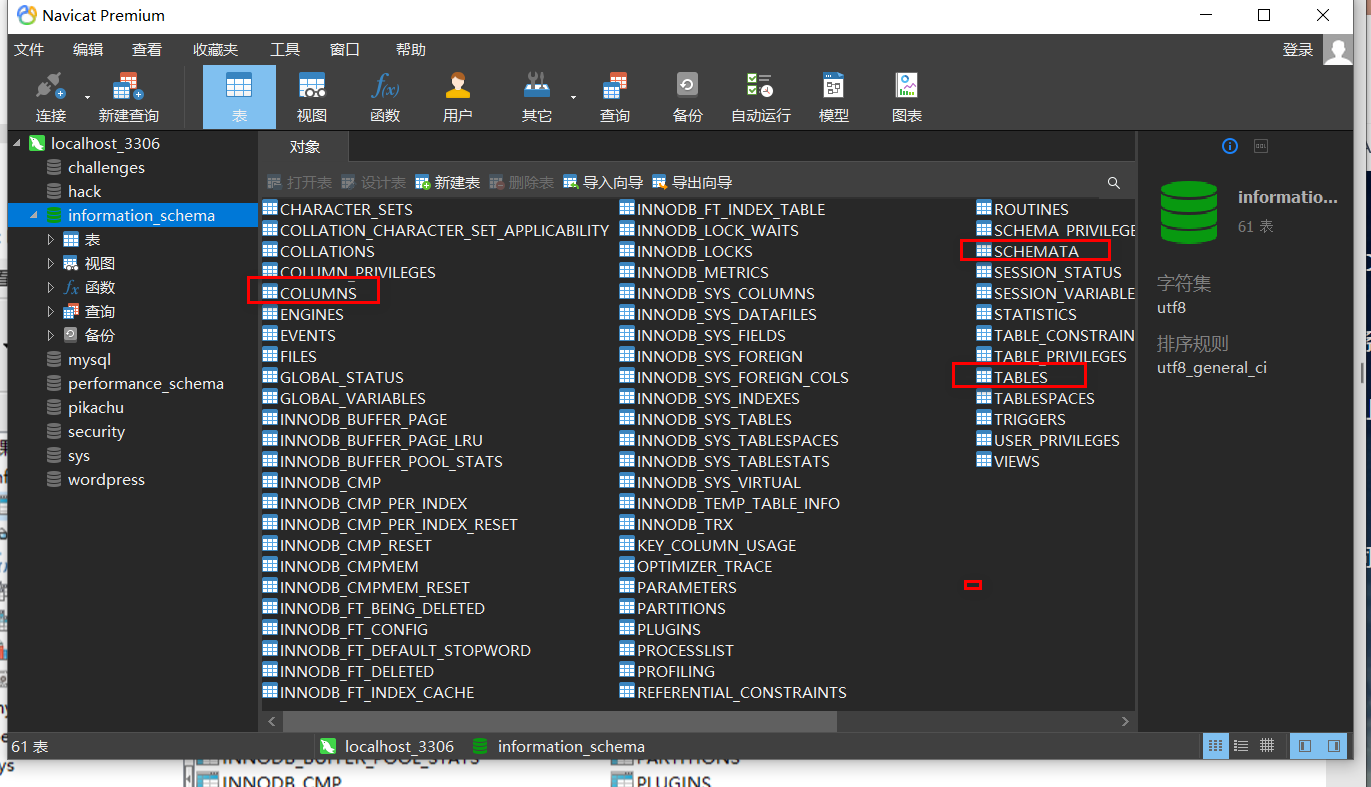This screenshot has width=1371, height=787.
Task: Open the Automation (自动运行) toolbar icon
Action: [761, 97]
